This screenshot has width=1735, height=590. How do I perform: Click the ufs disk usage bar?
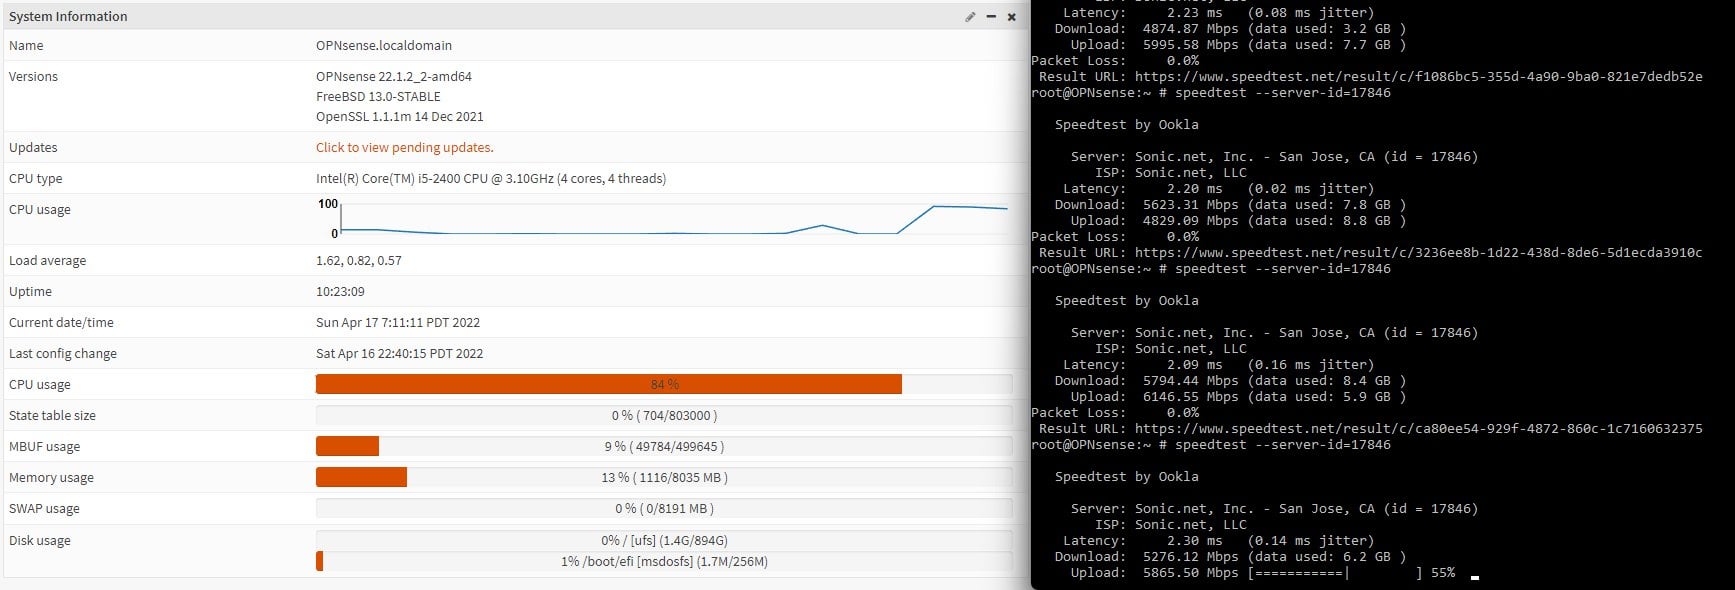663,540
